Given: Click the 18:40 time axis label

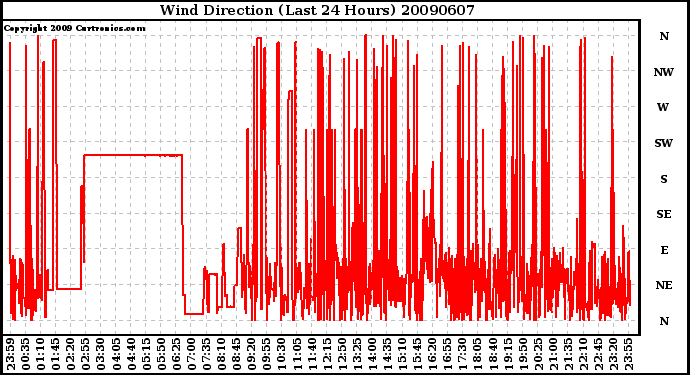Looking at the screenshot, I should (492, 354).
